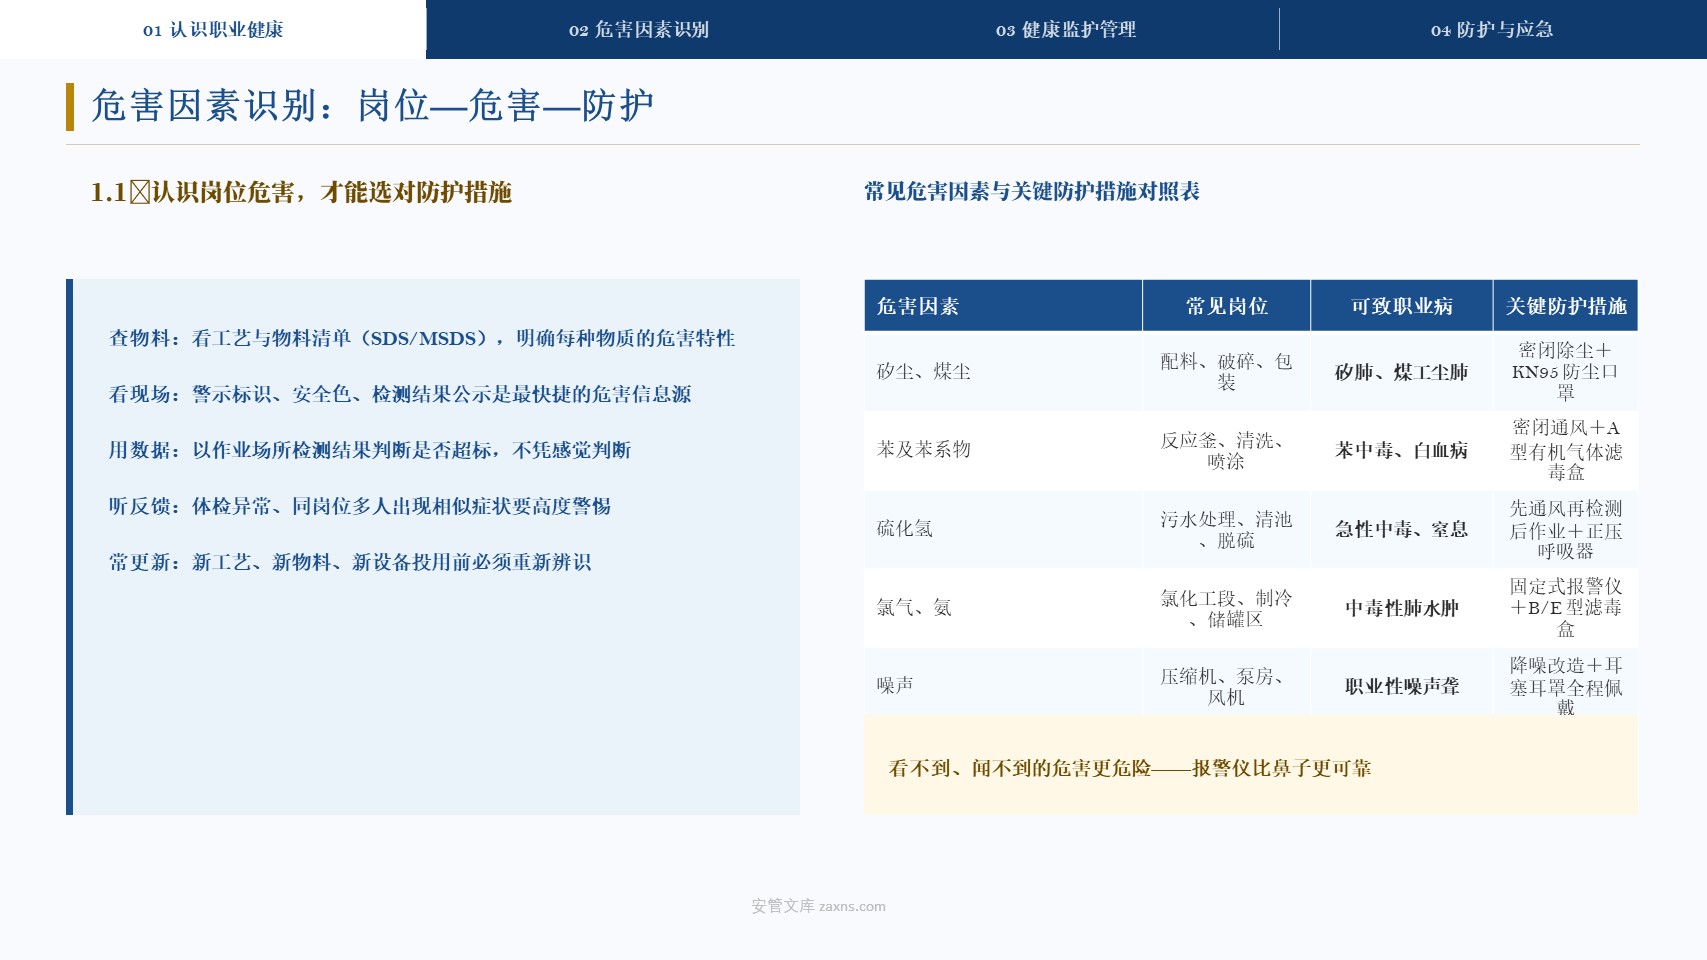Select the 氯化工段、制冷、储罐区 cell
The height and width of the screenshot is (960, 1707).
pyautogui.click(x=1226, y=608)
